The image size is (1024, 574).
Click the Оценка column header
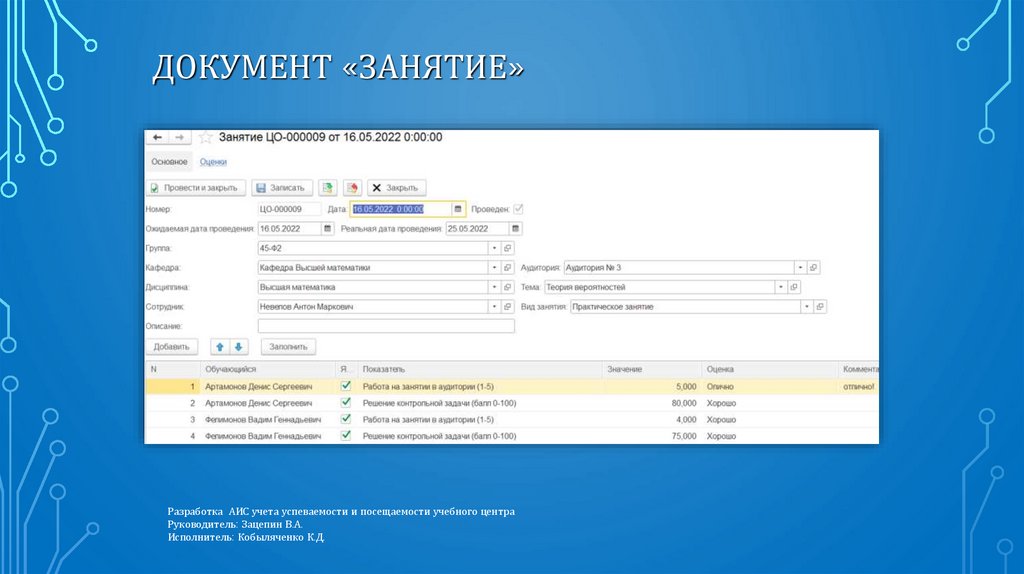click(x=769, y=369)
